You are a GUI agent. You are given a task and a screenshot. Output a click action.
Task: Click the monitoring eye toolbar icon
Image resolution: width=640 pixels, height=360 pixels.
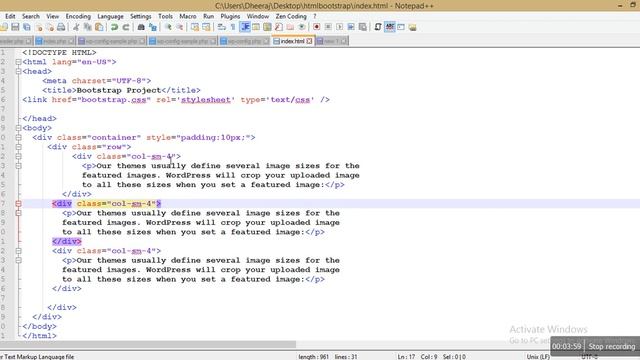pos(302,27)
